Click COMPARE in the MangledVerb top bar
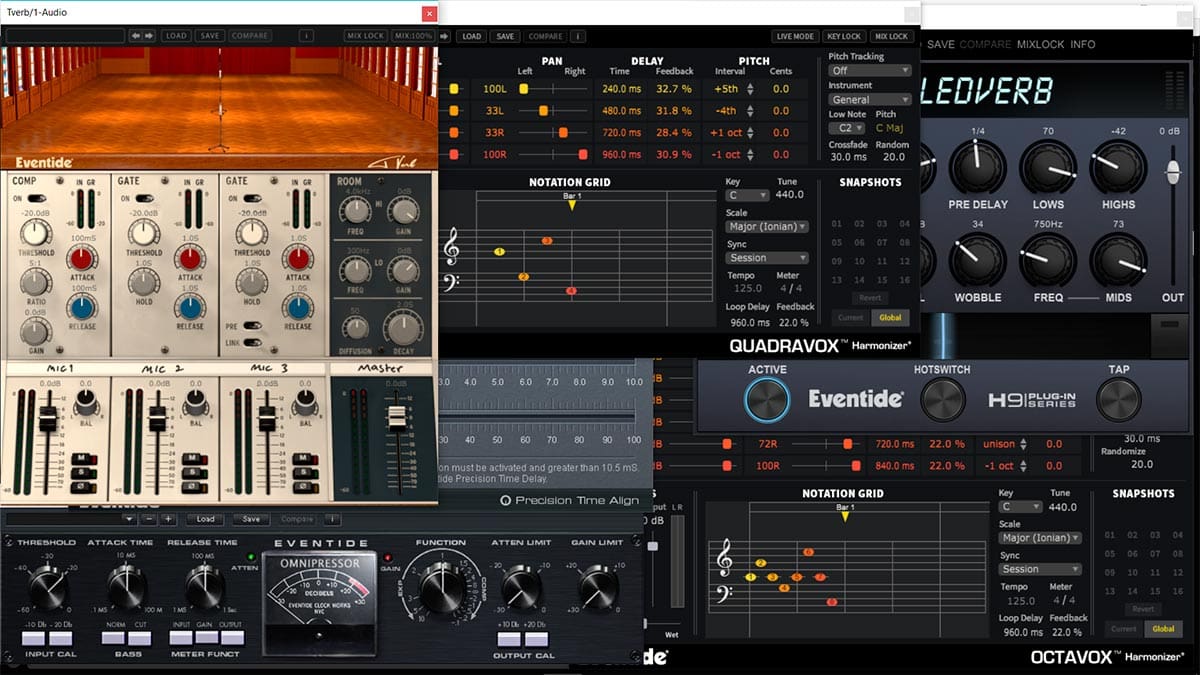The width and height of the screenshot is (1200, 675). [985, 44]
